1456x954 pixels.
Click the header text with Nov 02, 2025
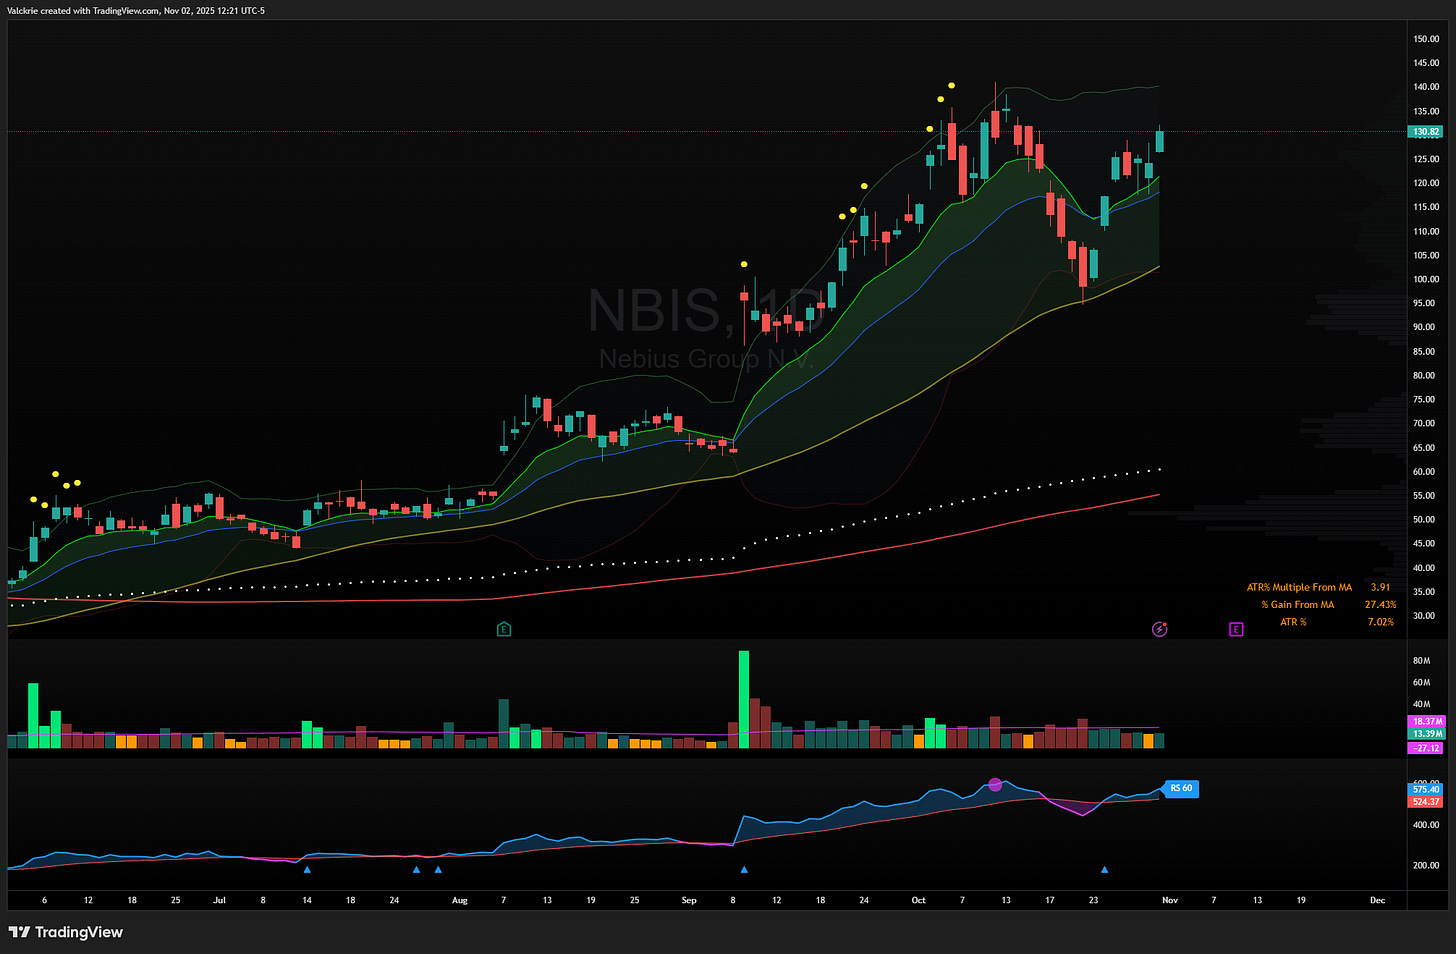point(136,10)
